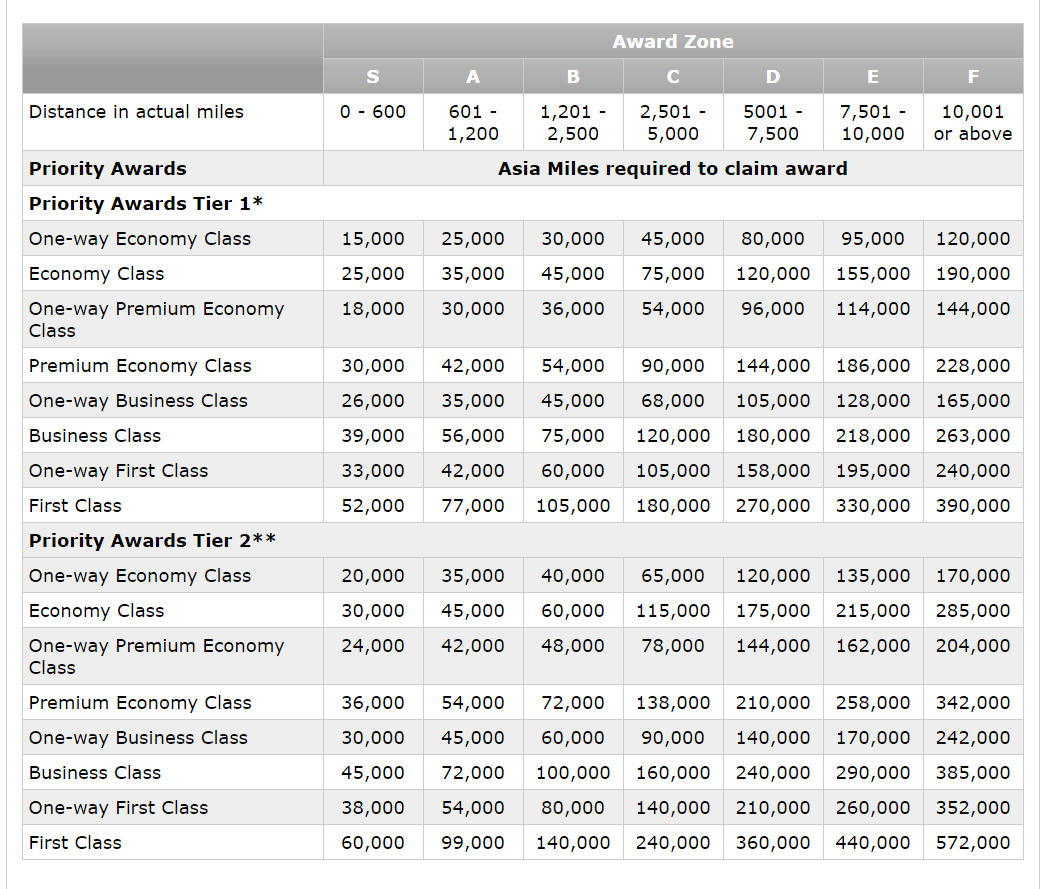Click the "263,000" miles value
The width and height of the screenshot is (1053, 889).
point(973,436)
